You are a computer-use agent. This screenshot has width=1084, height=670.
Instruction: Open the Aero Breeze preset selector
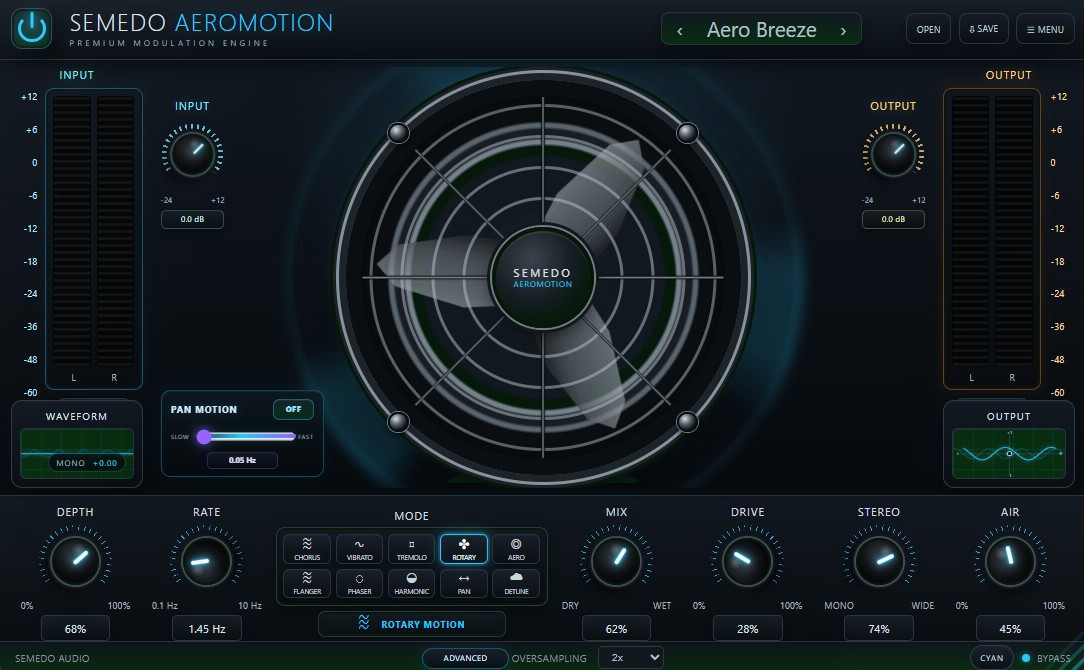(x=761, y=30)
